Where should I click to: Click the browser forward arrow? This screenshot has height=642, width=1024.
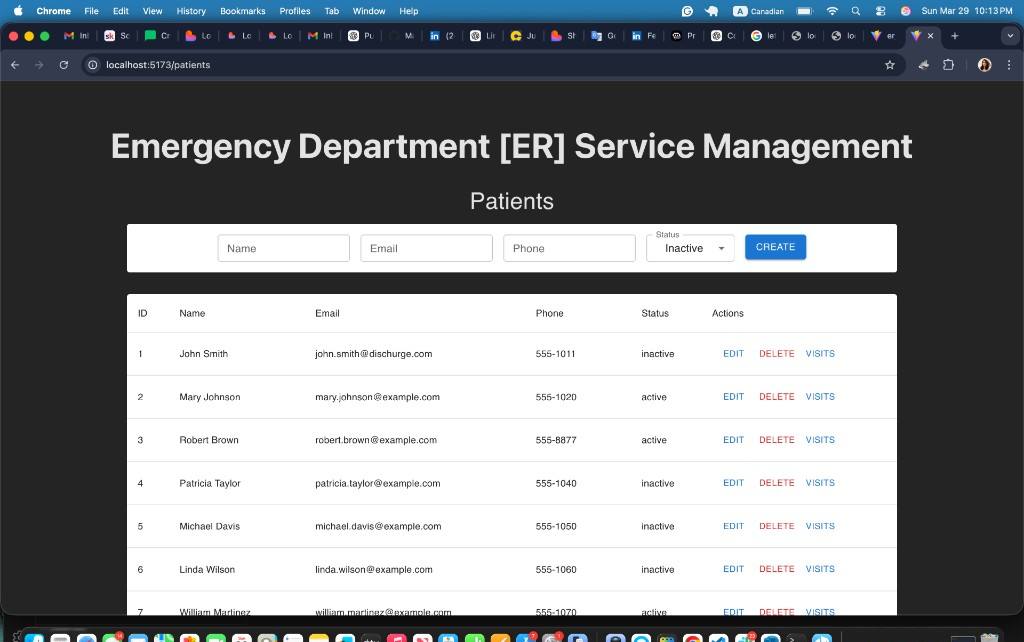pyautogui.click(x=39, y=65)
